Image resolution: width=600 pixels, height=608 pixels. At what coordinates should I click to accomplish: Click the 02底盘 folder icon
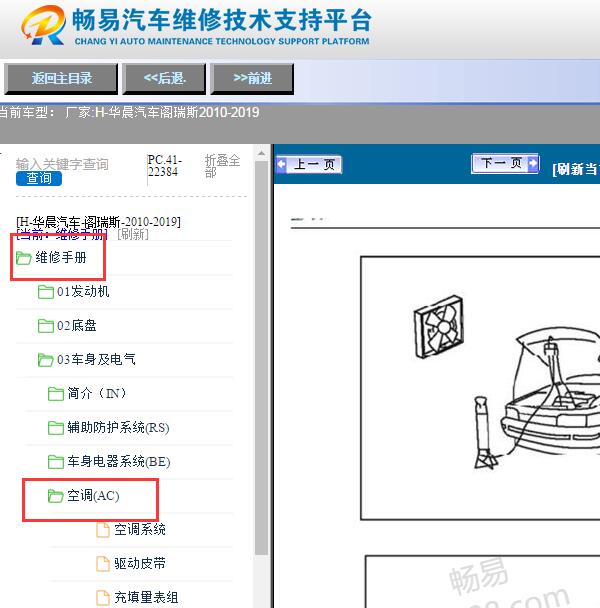[x=46, y=326]
